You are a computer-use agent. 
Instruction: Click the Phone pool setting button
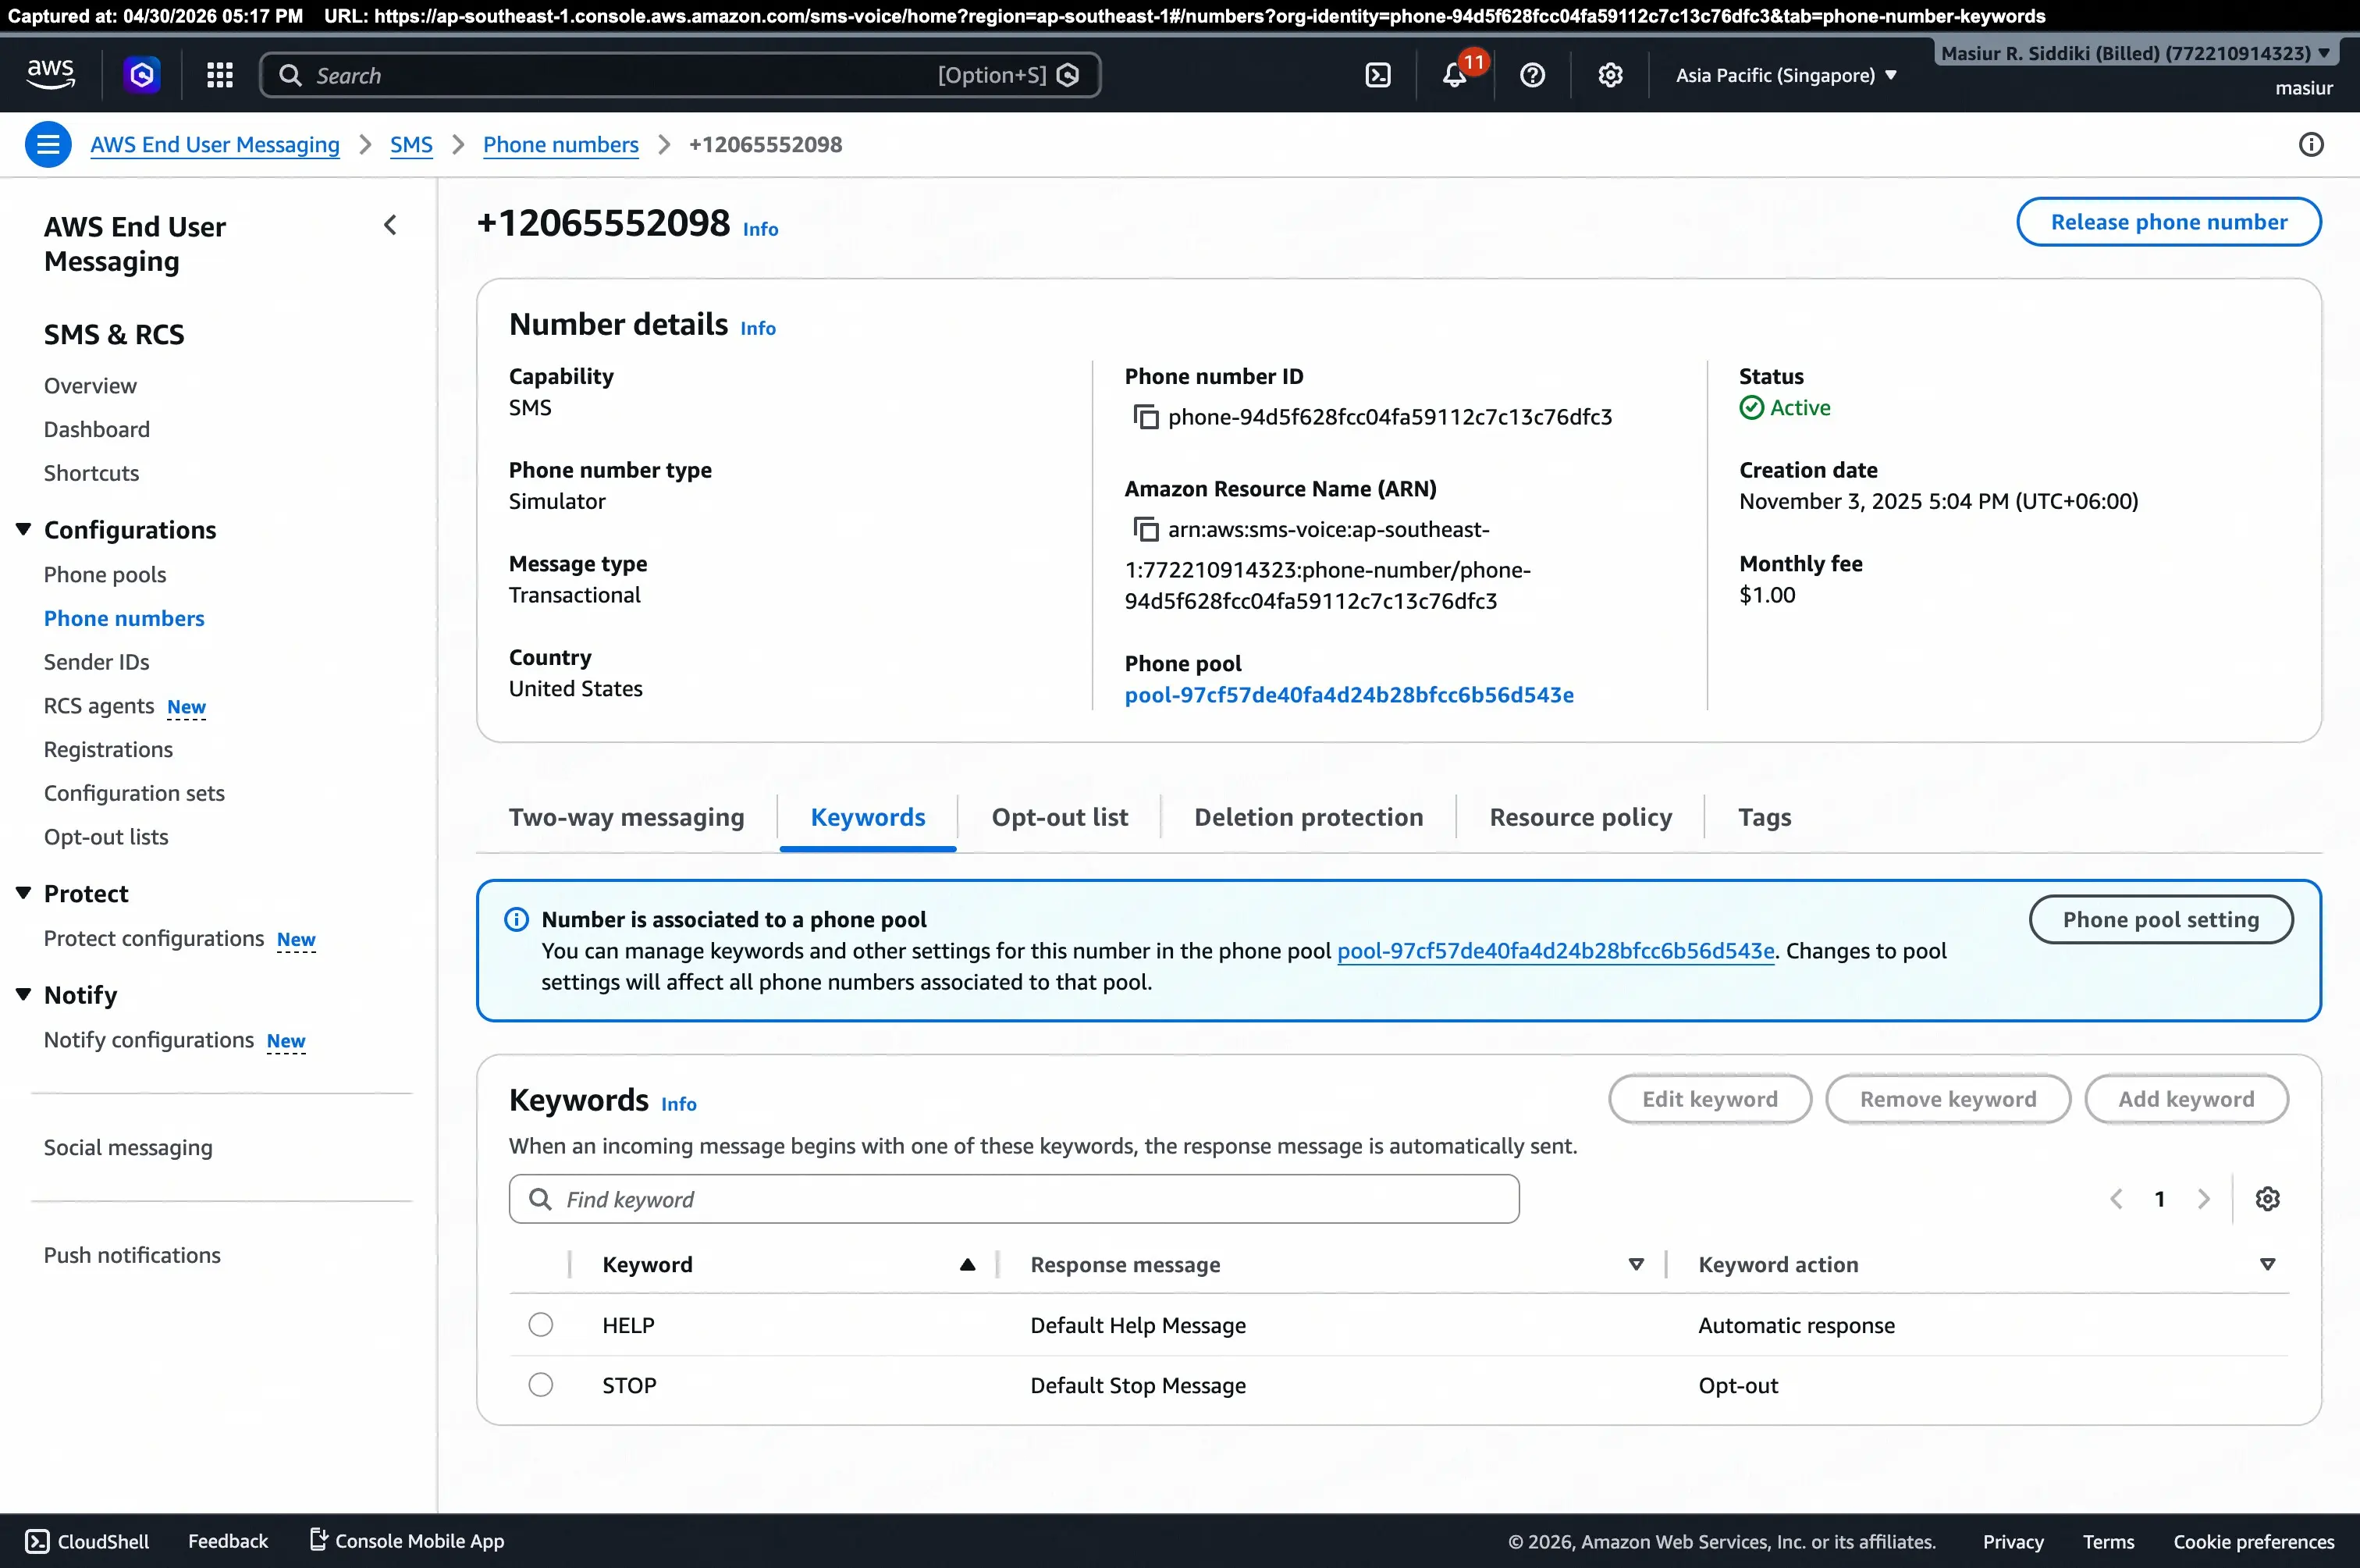tap(2161, 919)
